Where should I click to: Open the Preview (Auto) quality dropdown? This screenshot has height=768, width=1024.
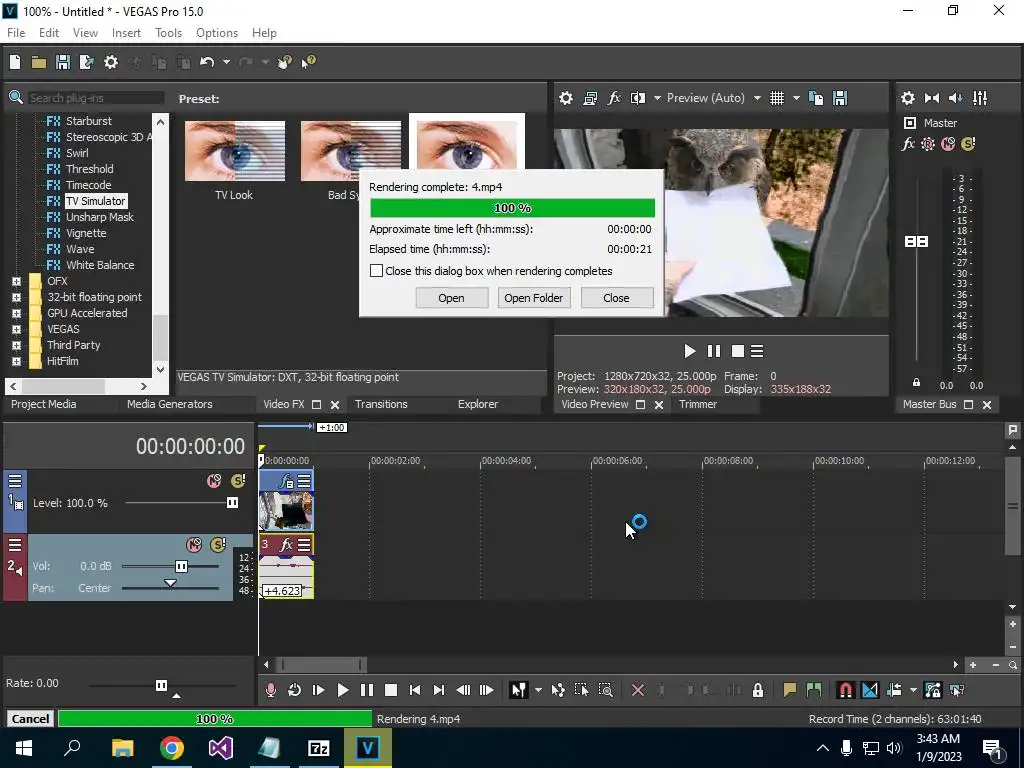758,98
